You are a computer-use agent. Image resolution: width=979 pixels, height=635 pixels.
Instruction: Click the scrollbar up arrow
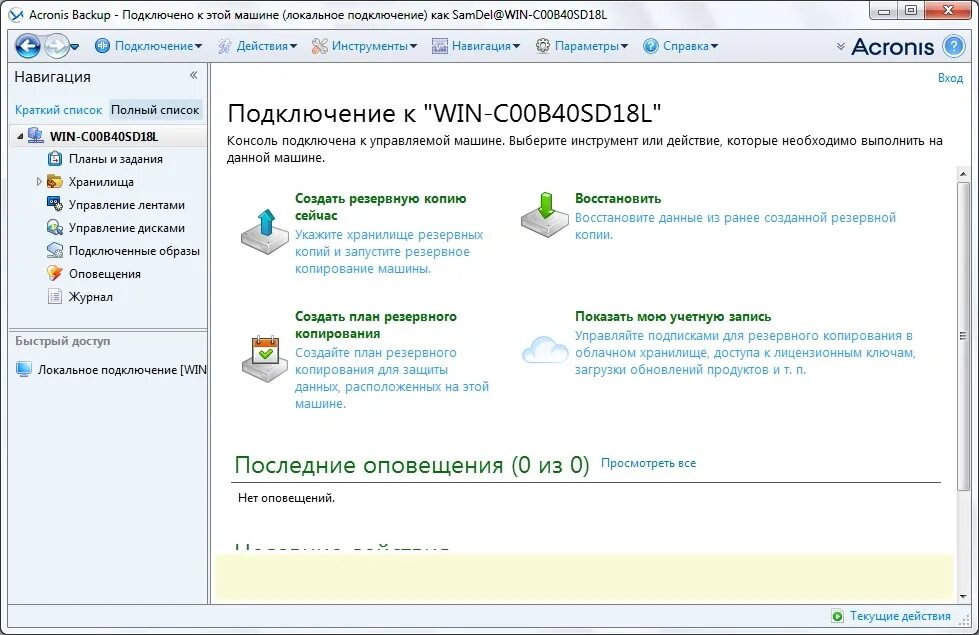[963, 174]
